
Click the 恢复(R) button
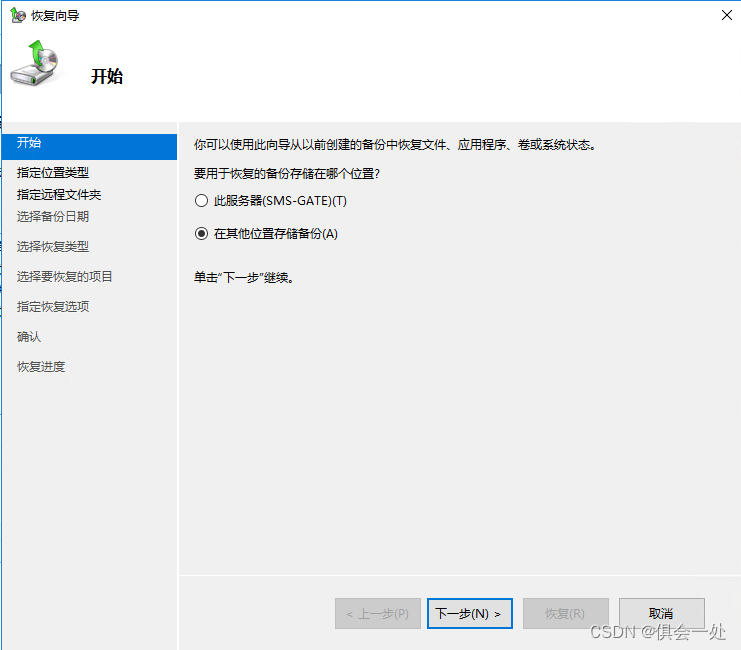pyautogui.click(x=565, y=614)
